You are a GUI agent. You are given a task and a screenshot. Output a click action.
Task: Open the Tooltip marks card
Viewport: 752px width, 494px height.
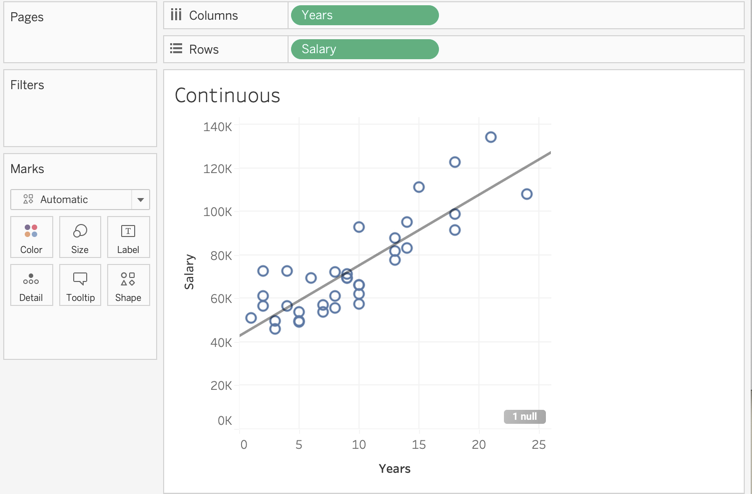click(80, 285)
